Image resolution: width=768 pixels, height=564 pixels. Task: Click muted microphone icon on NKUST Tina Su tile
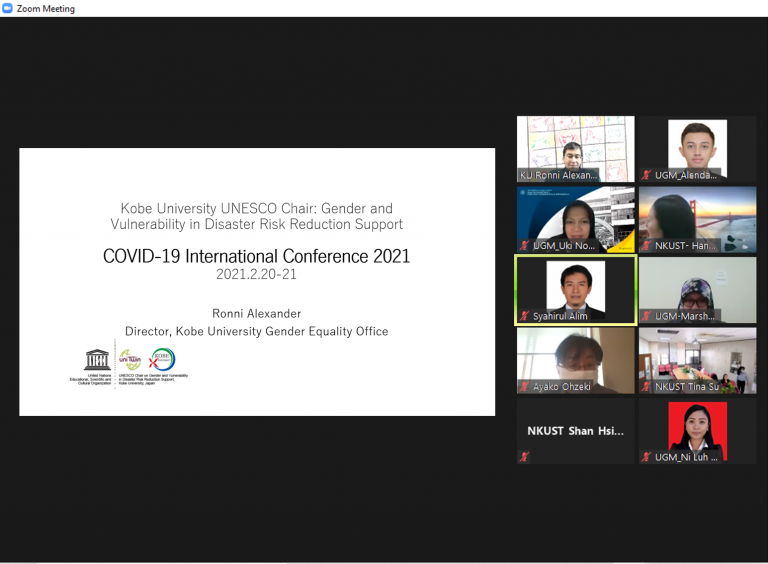tap(647, 386)
